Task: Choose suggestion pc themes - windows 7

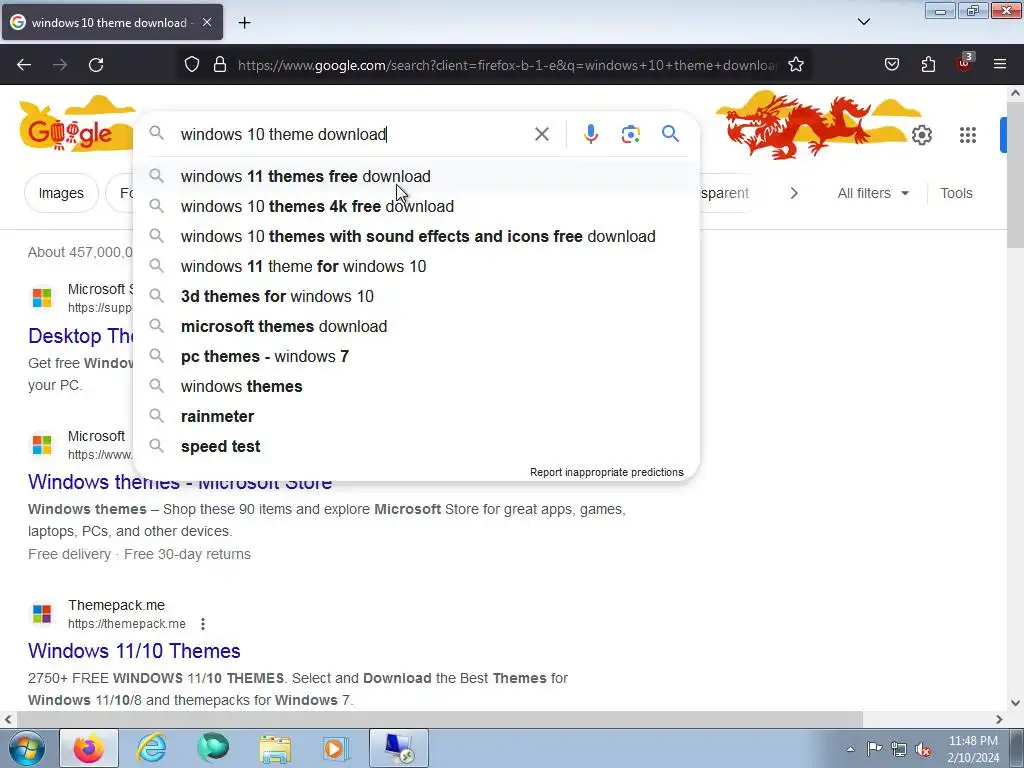Action: click(417, 357)
